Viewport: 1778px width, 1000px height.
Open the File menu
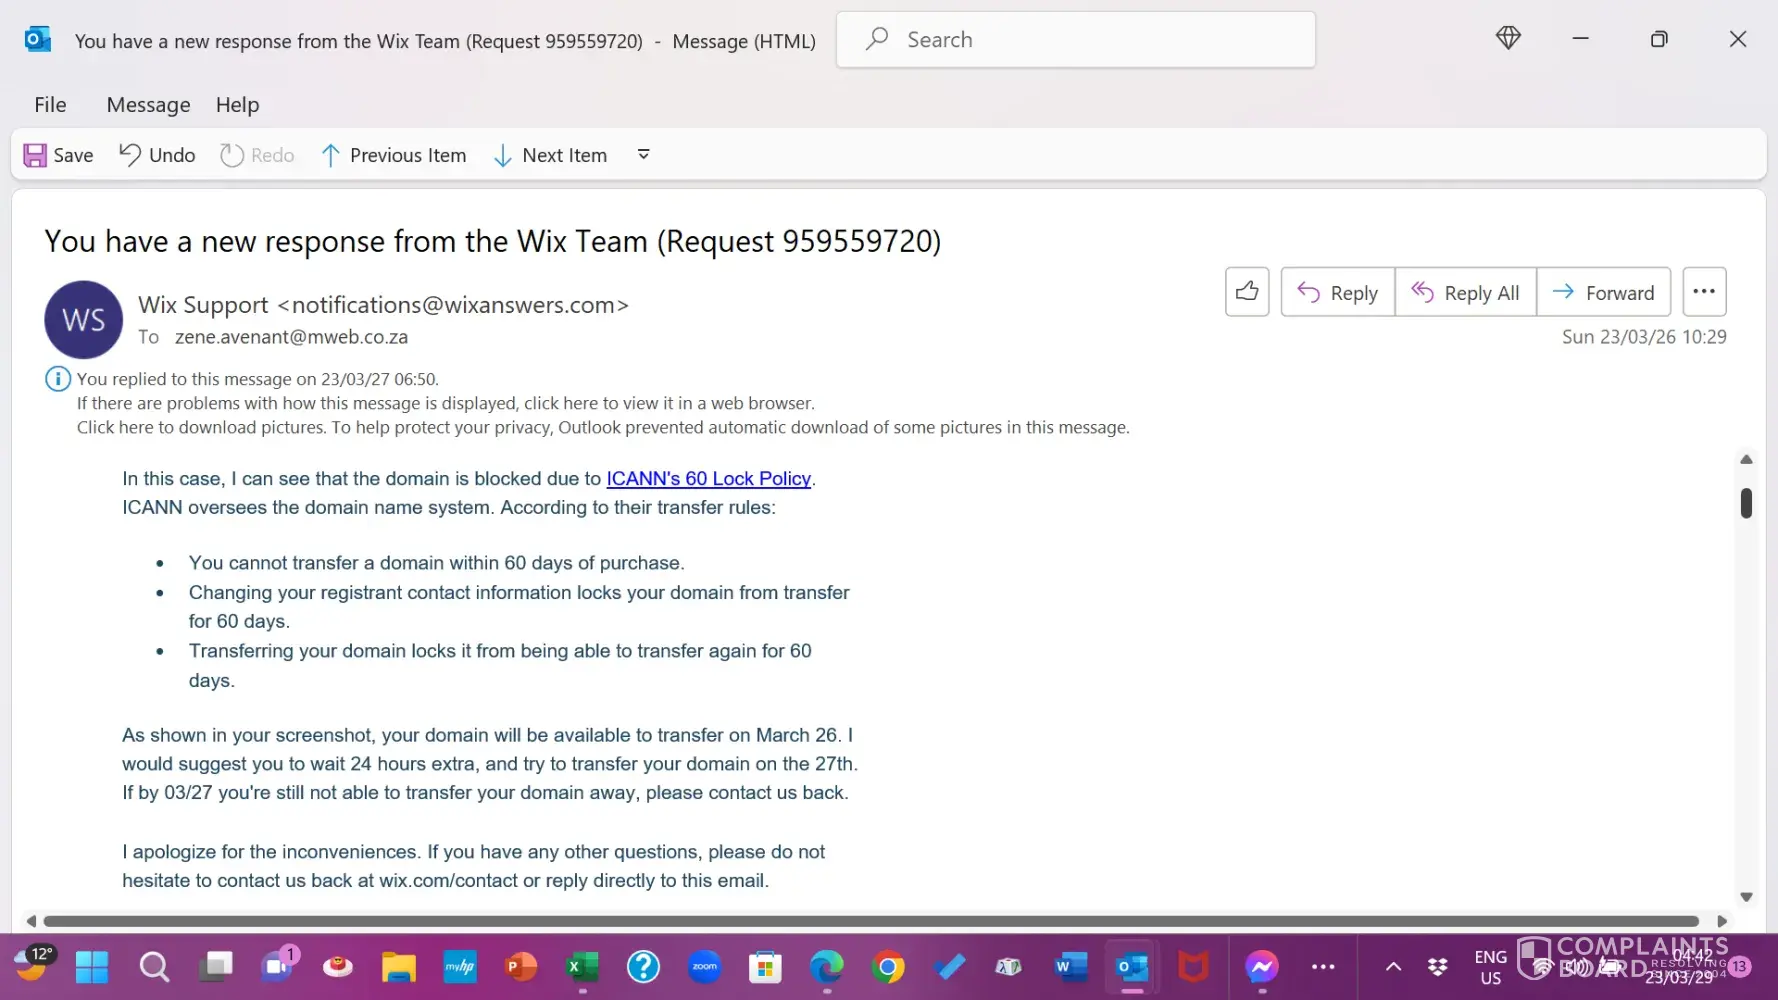click(x=50, y=105)
